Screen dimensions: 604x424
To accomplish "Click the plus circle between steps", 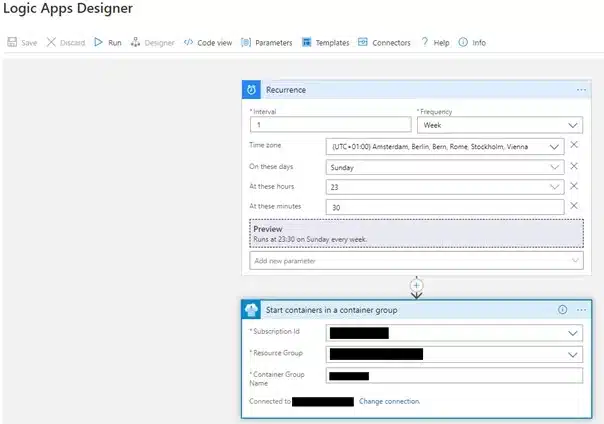I will click(416, 285).
